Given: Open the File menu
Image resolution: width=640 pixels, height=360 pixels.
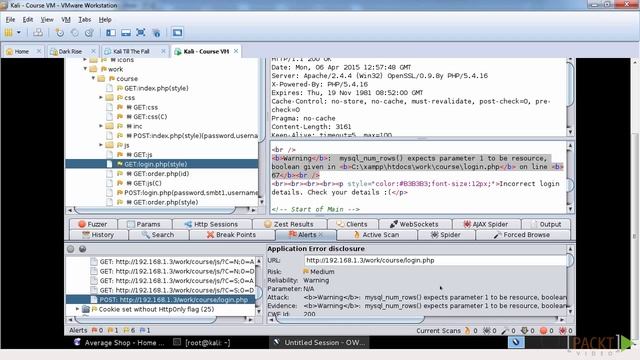Looking at the screenshot, I should click(10, 20).
